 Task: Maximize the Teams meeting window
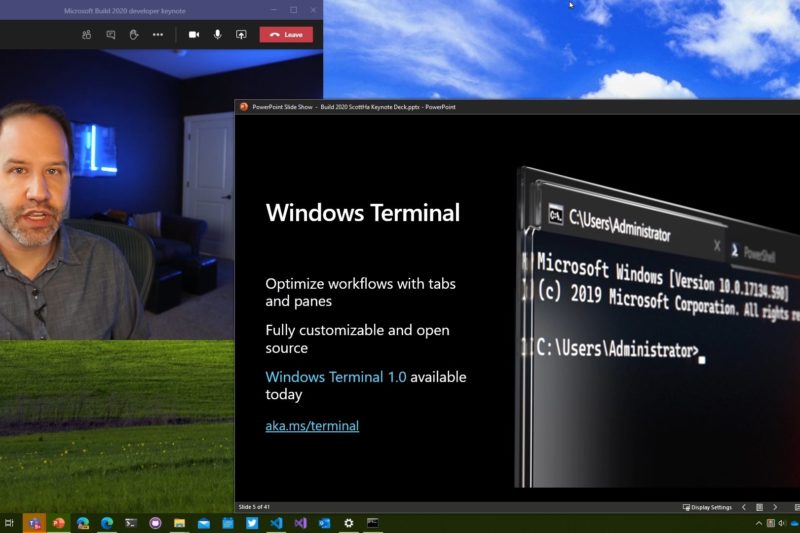[293, 10]
